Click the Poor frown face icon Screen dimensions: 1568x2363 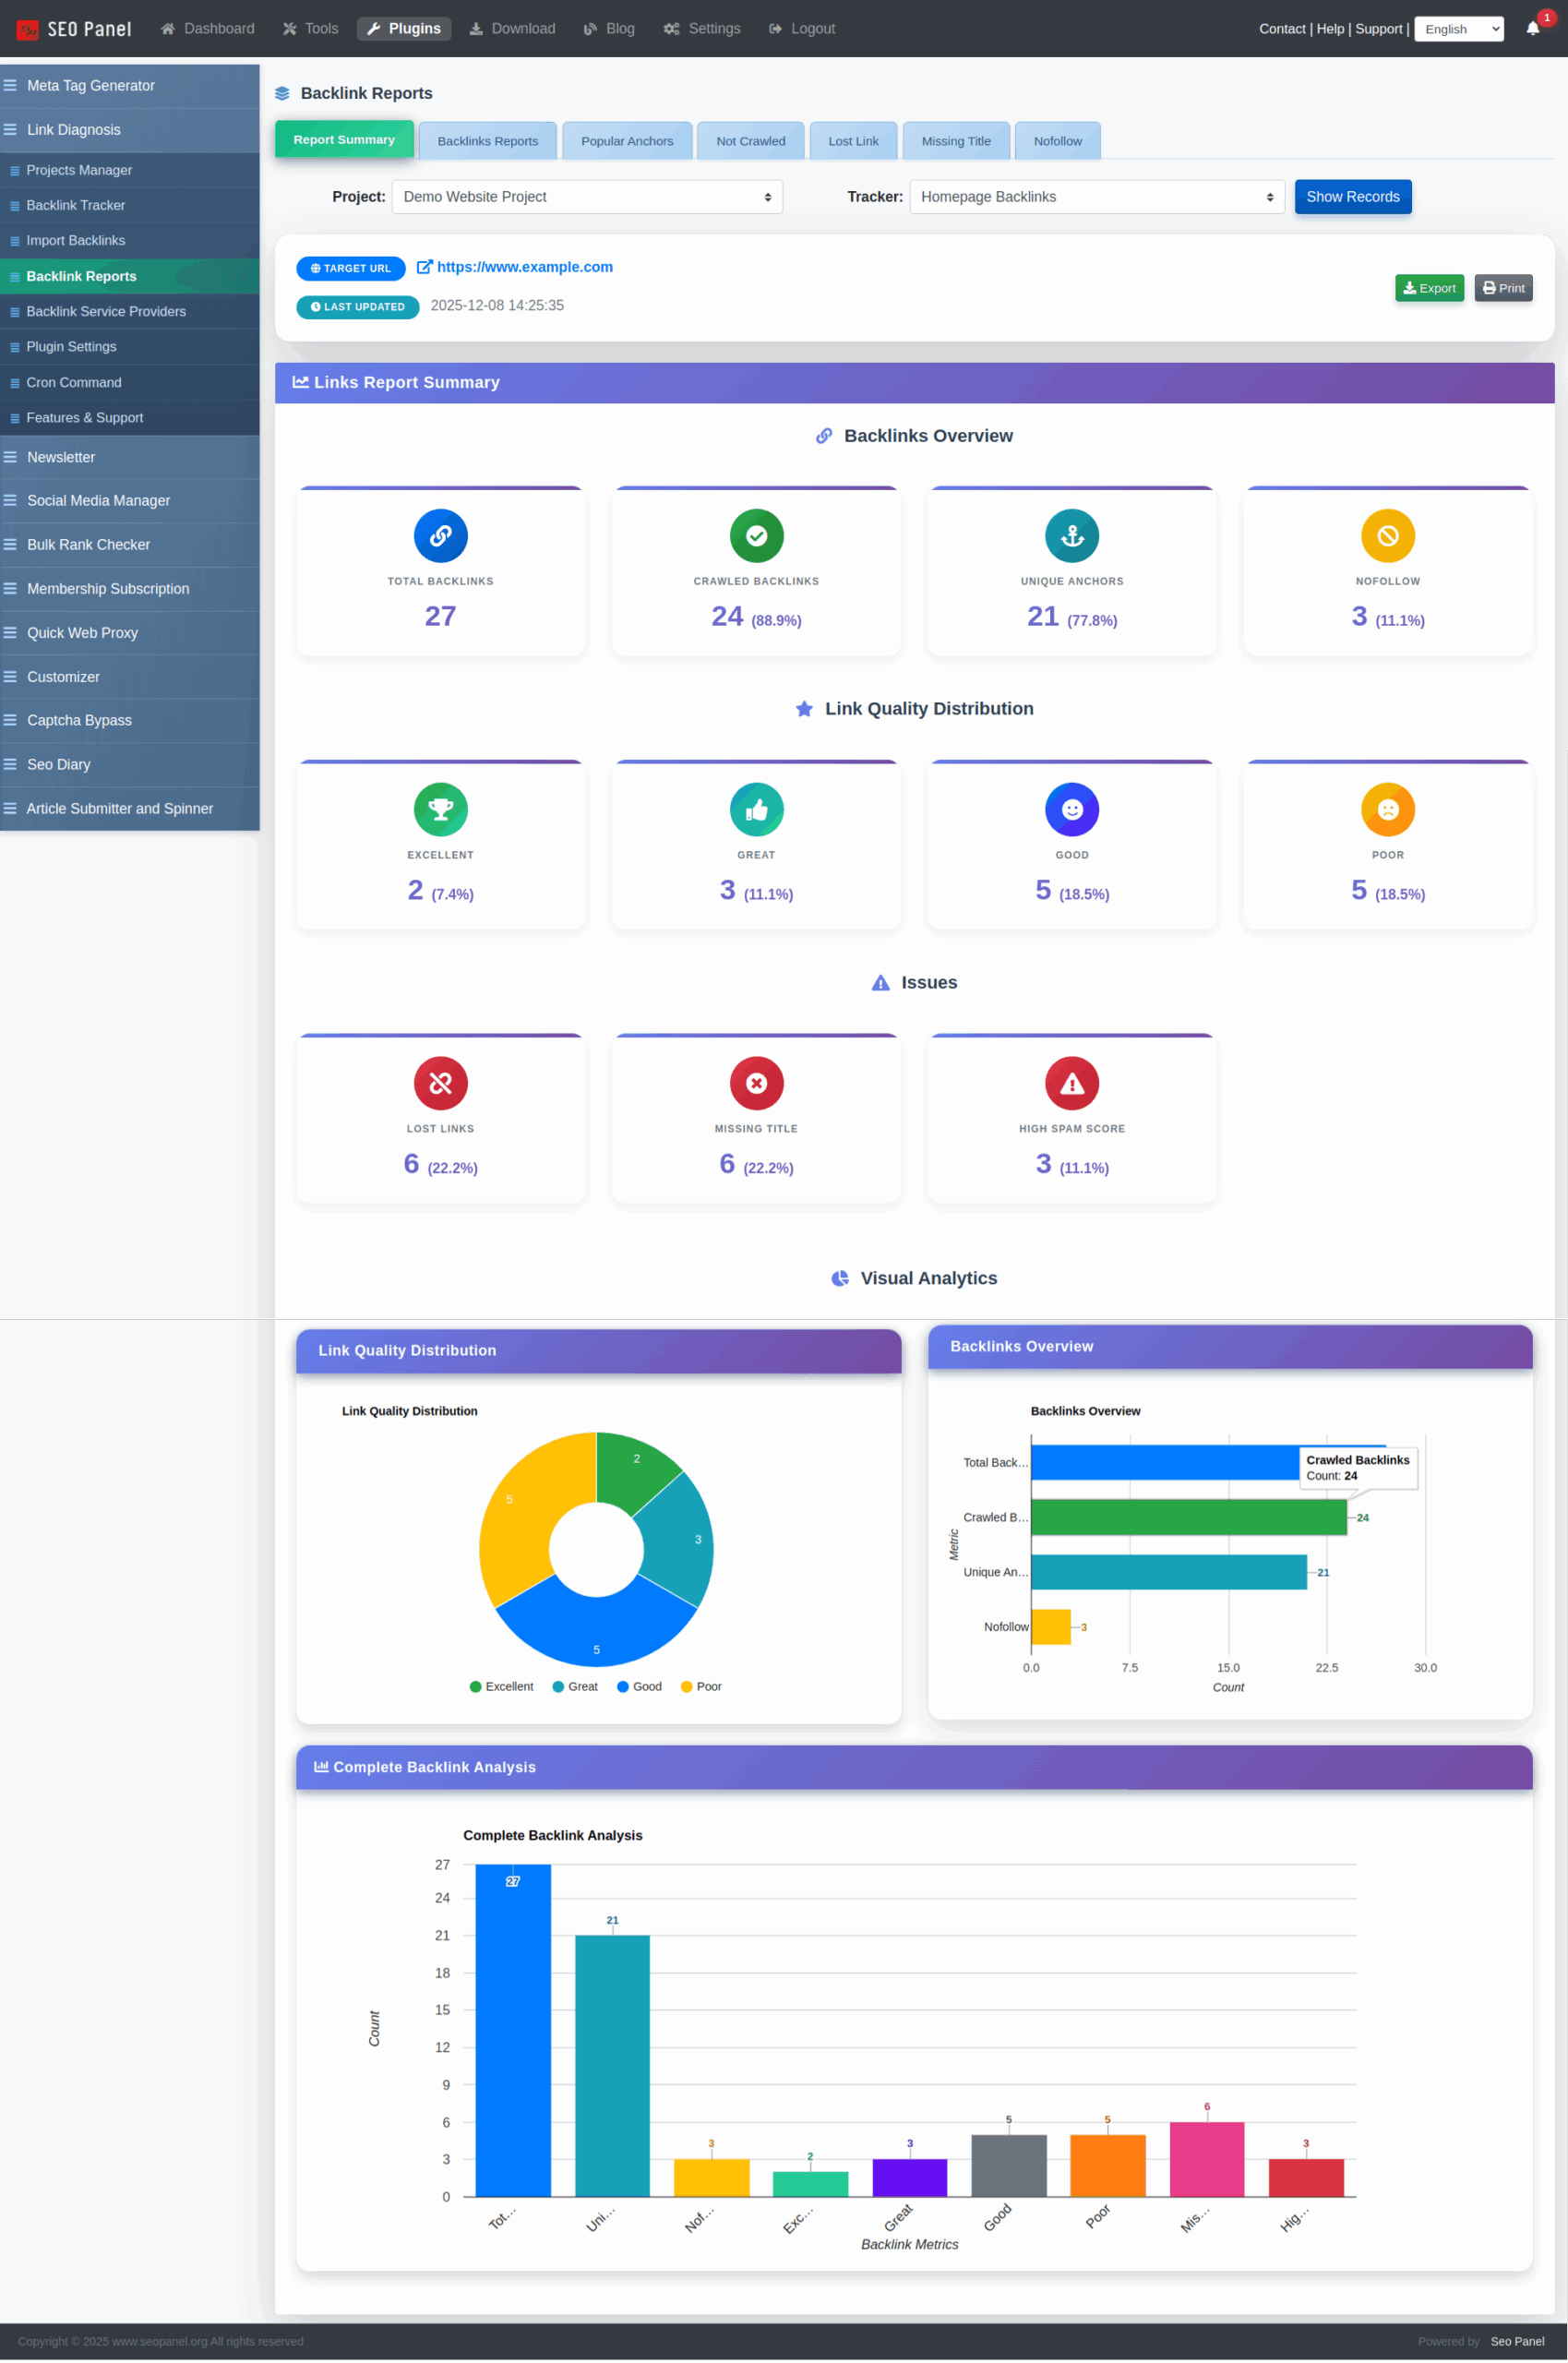pyautogui.click(x=1388, y=810)
